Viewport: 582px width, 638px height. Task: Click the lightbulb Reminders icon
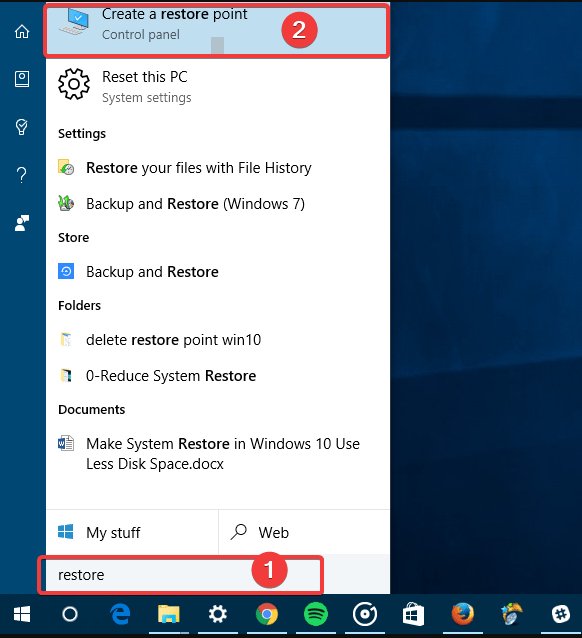22,127
